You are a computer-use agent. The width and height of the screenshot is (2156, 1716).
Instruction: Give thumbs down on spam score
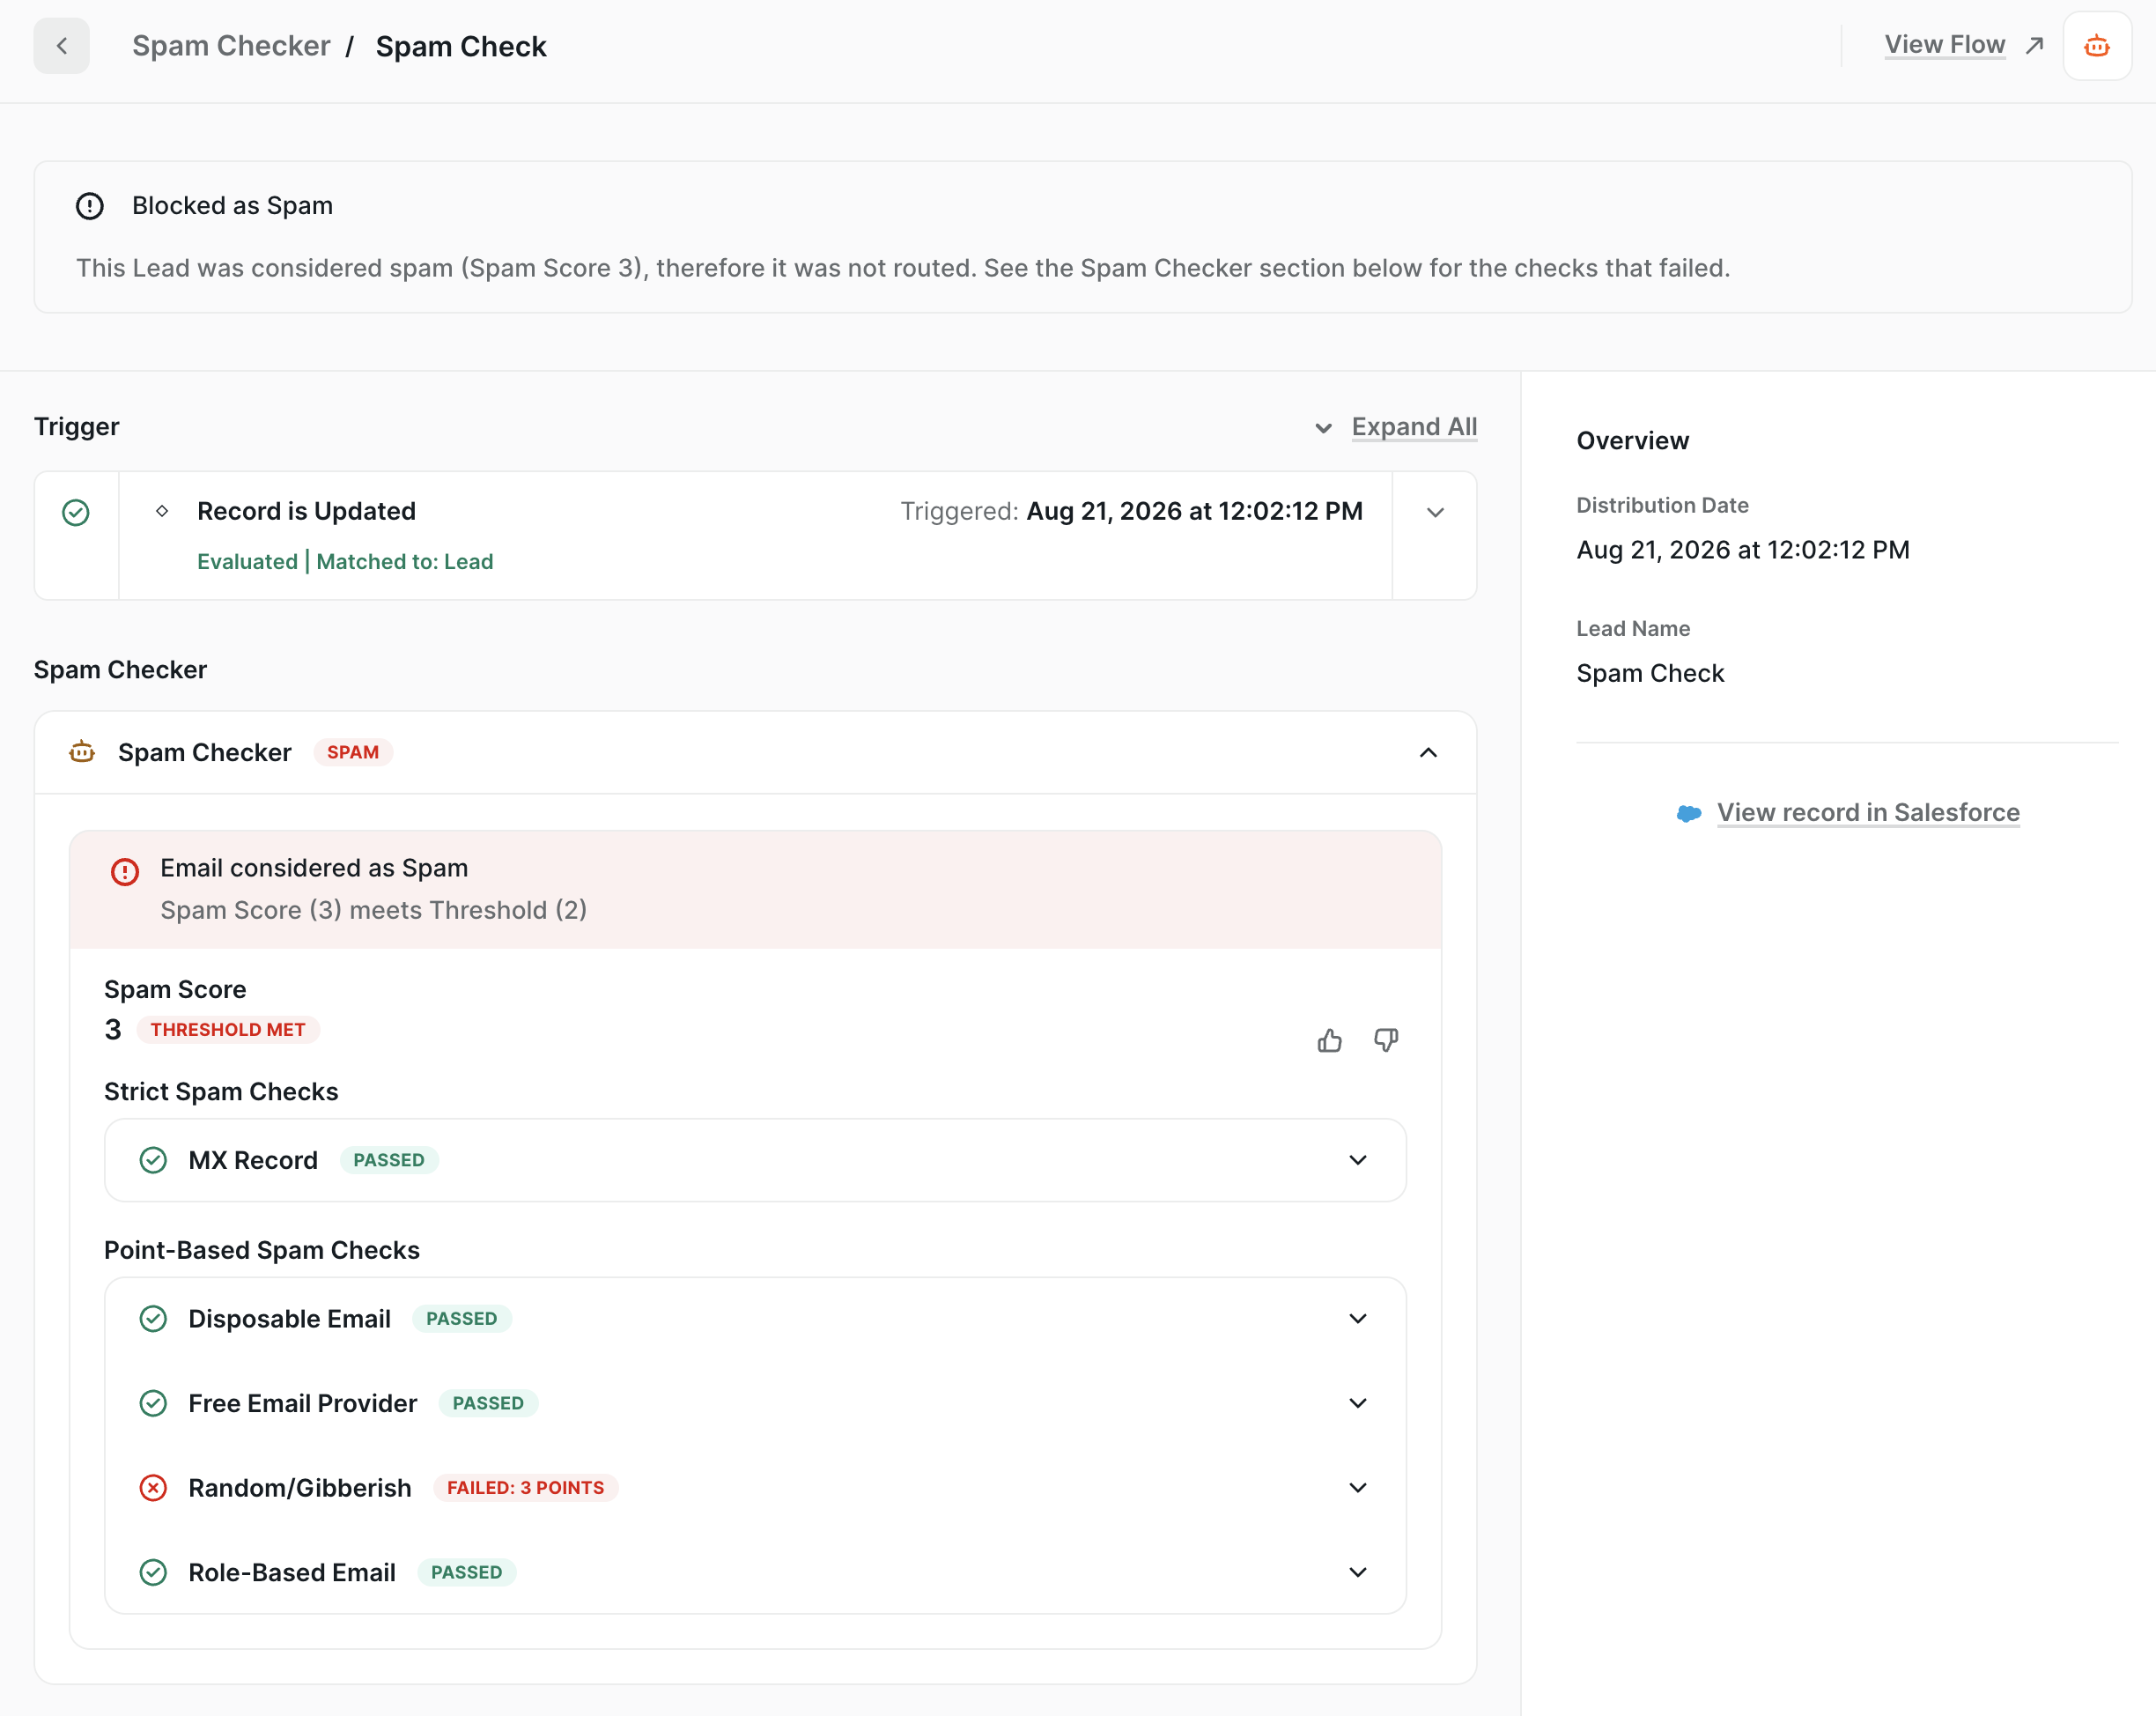coord(1386,1041)
